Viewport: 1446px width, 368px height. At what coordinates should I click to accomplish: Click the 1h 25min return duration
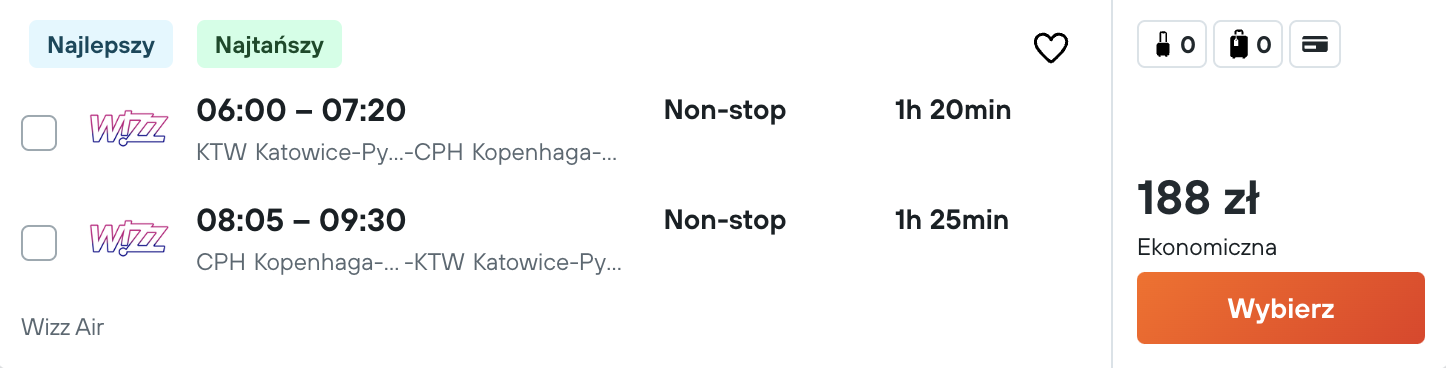click(952, 220)
